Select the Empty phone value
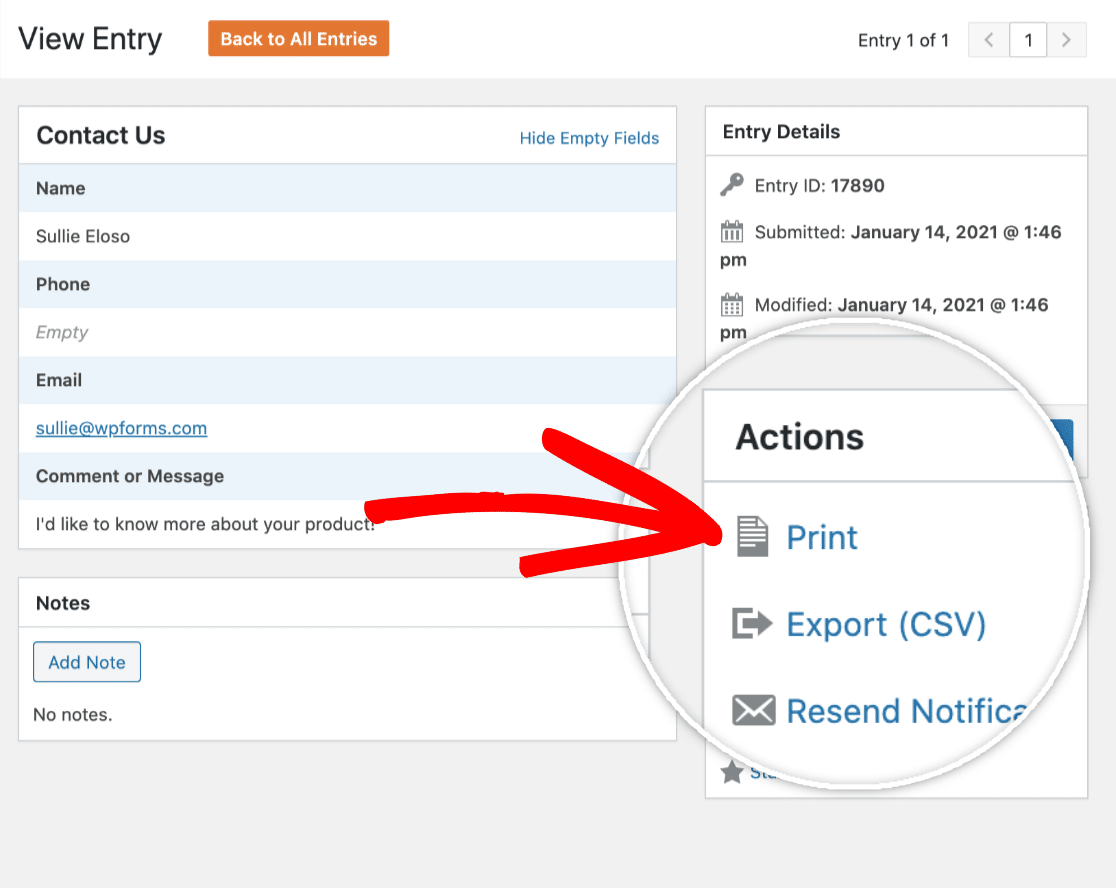1116x888 pixels. [62, 332]
